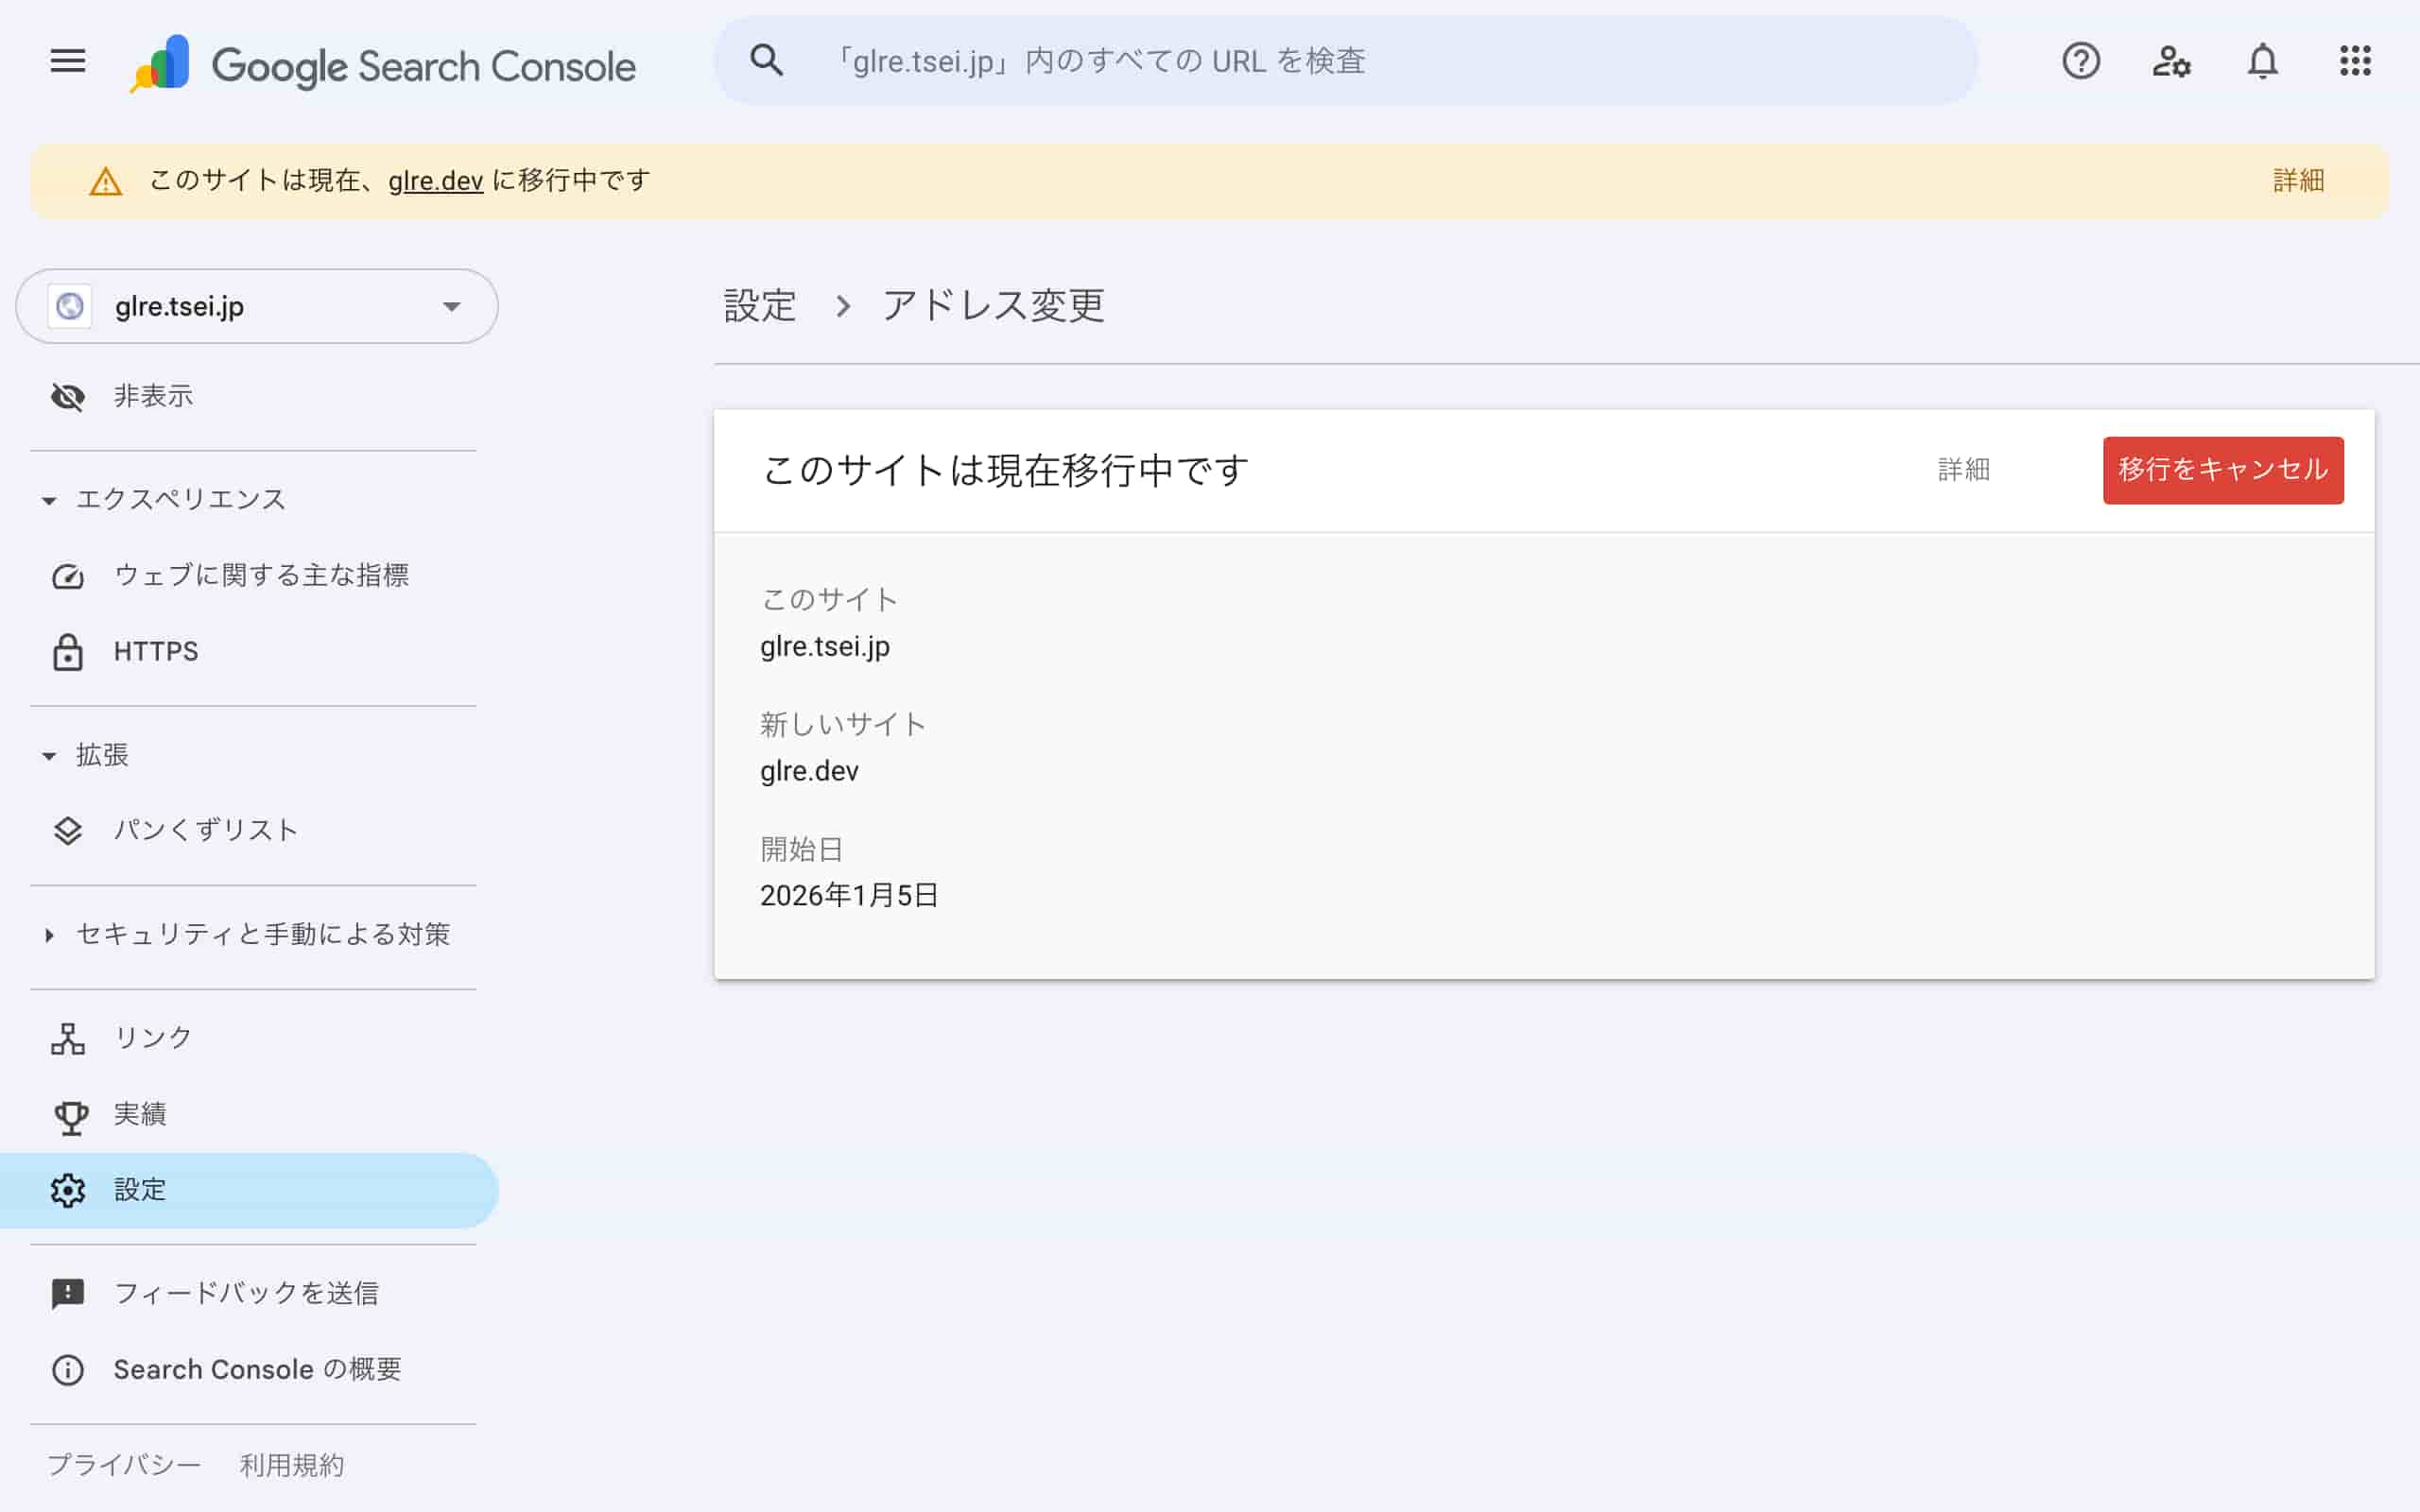Open the パンくずリスト report

(205, 829)
